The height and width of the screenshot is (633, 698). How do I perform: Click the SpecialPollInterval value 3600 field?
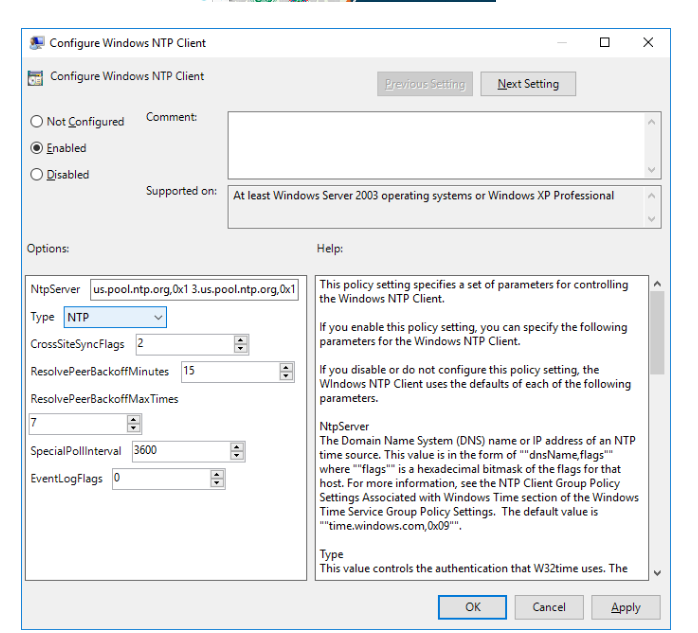point(181,451)
